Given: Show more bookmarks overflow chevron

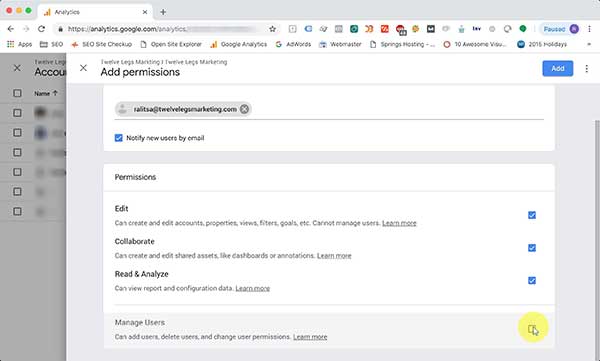Looking at the screenshot, I should pyautogui.click(x=589, y=44).
